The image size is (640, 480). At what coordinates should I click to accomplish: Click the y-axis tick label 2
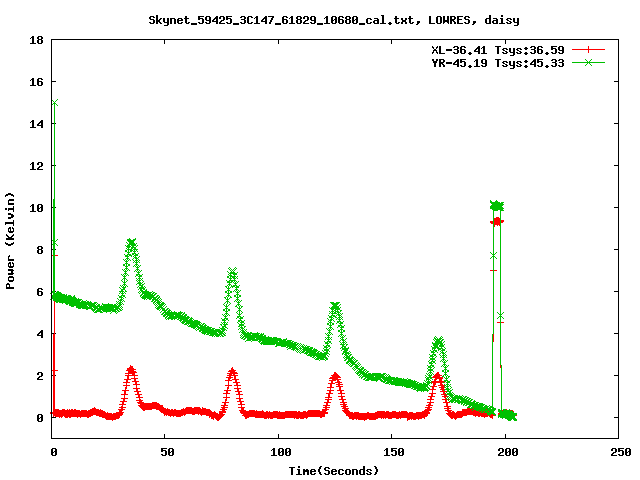(40, 376)
